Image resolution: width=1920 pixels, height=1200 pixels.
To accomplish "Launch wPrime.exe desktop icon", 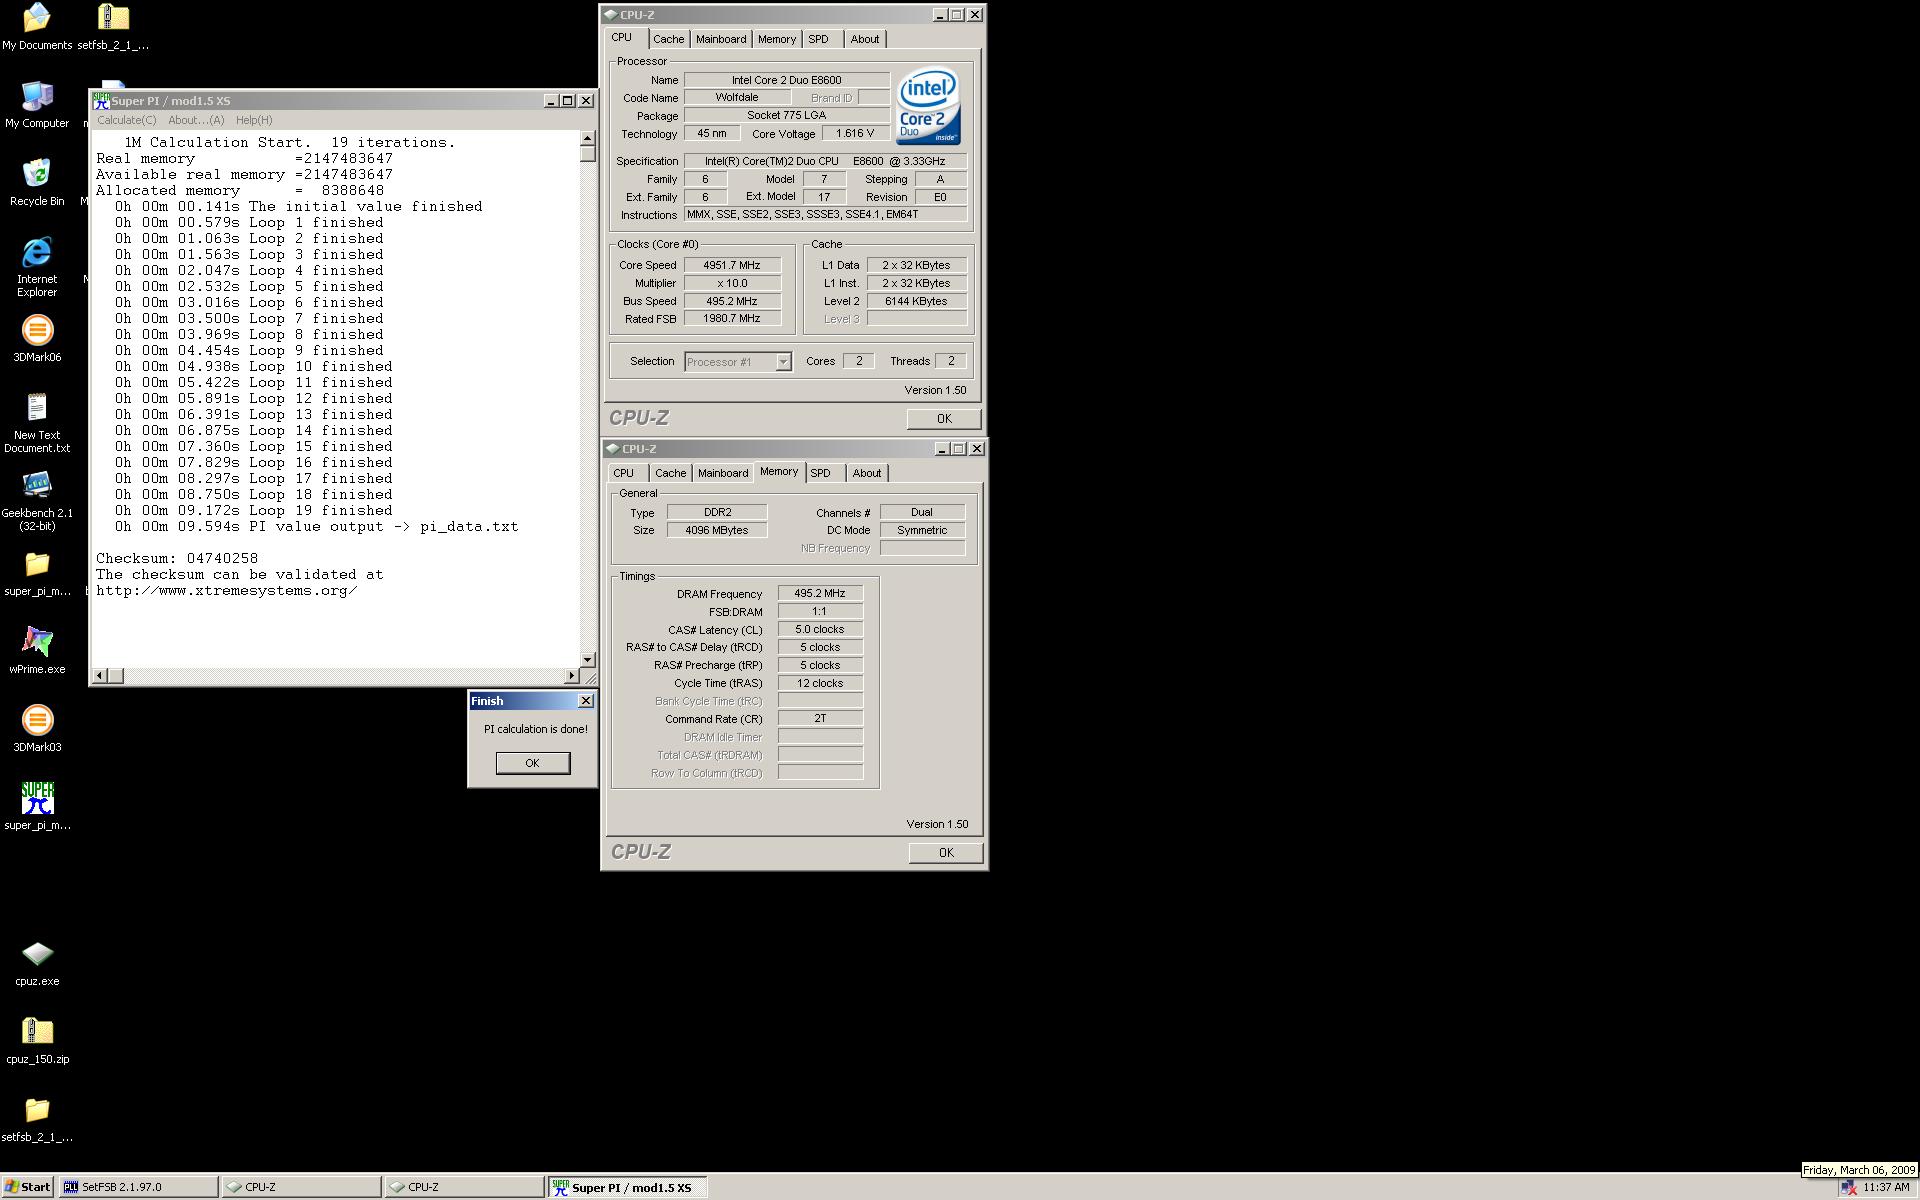I will pyautogui.click(x=37, y=651).
